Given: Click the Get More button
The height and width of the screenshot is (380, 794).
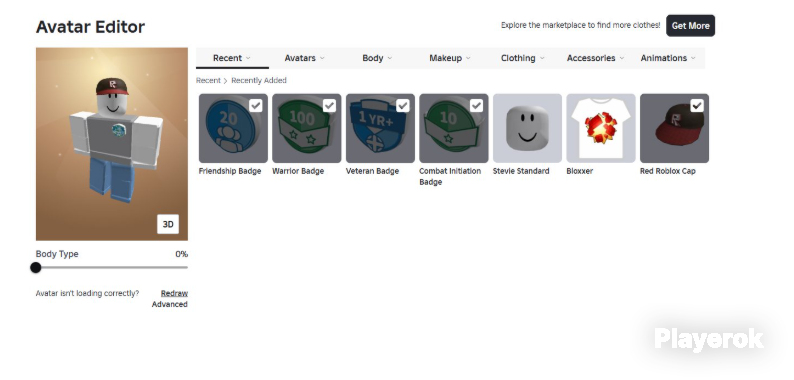Looking at the screenshot, I should tap(690, 26).
